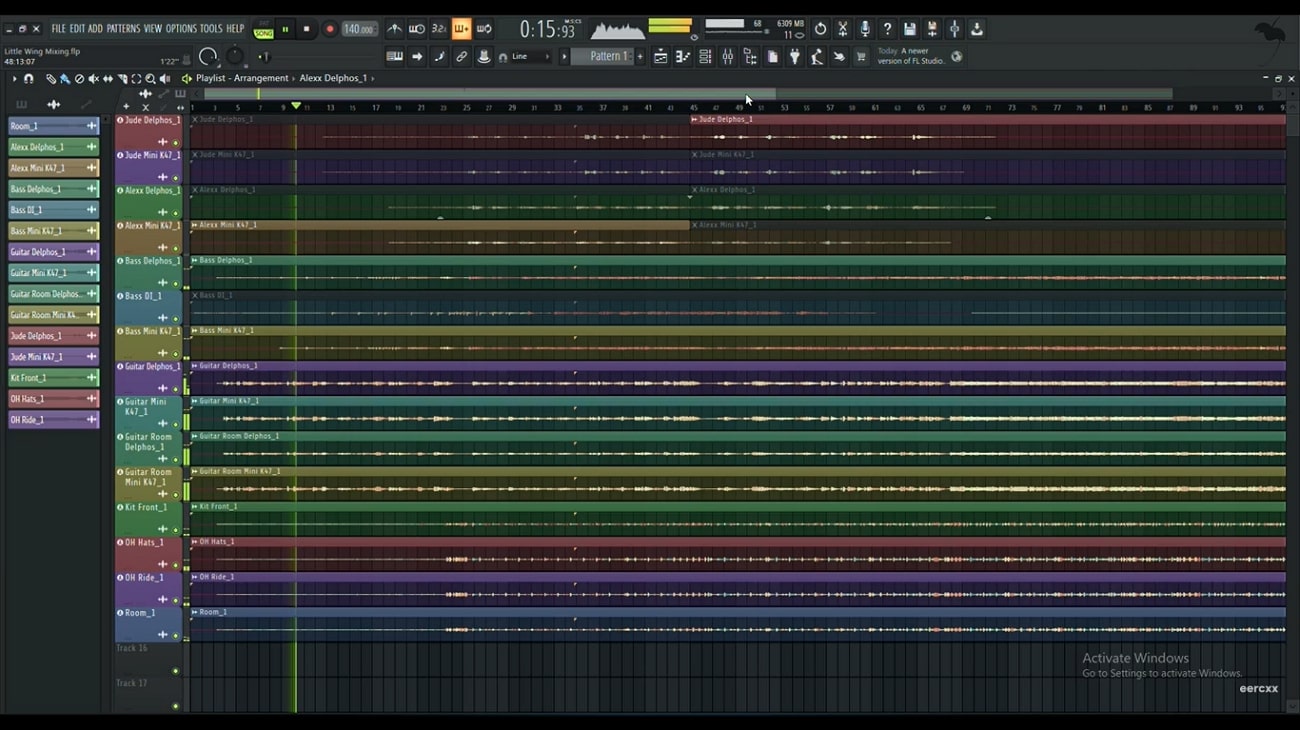The width and height of the screenshot is (1300, 730).
Task: Mute the Jude Delphos_1 track
Action: 176,143
